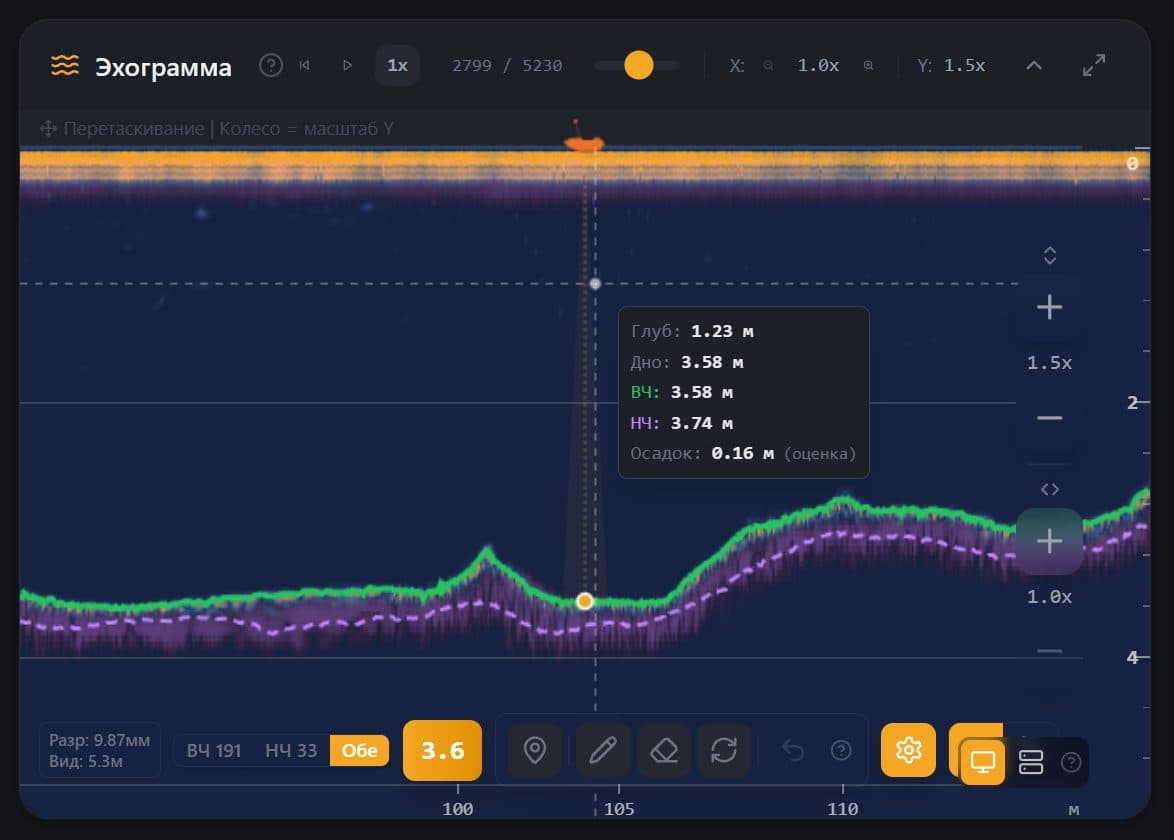Open settings with the orange gear
Screen dimensions: 1174x840
point(908,750)
